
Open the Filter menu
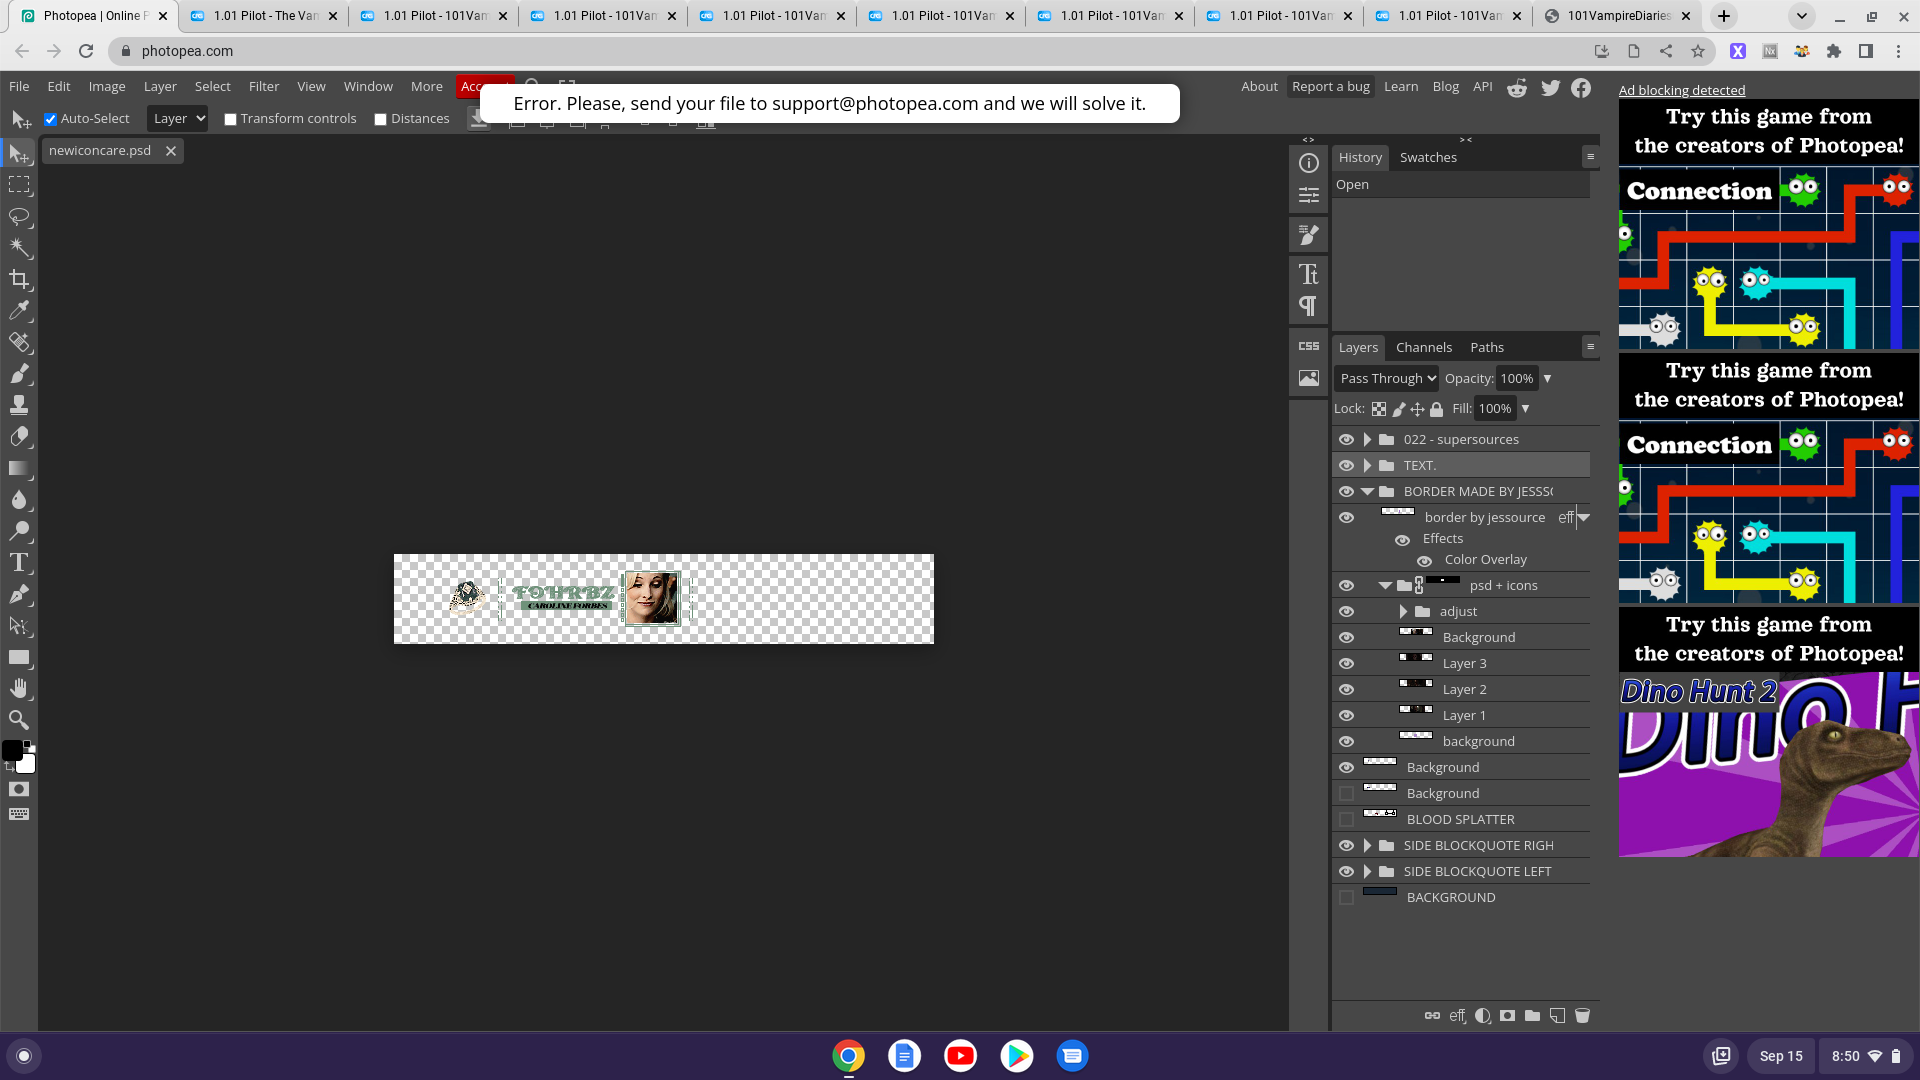click(263, 86)
